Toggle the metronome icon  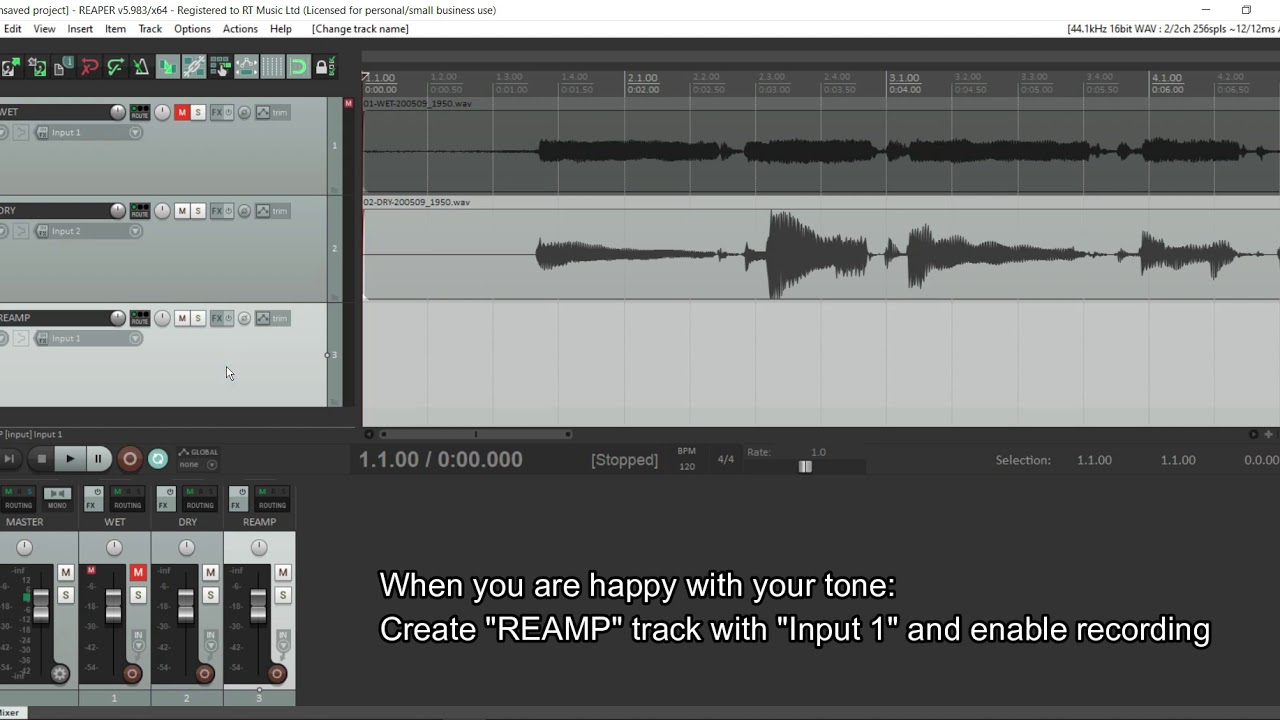(141, 67)
